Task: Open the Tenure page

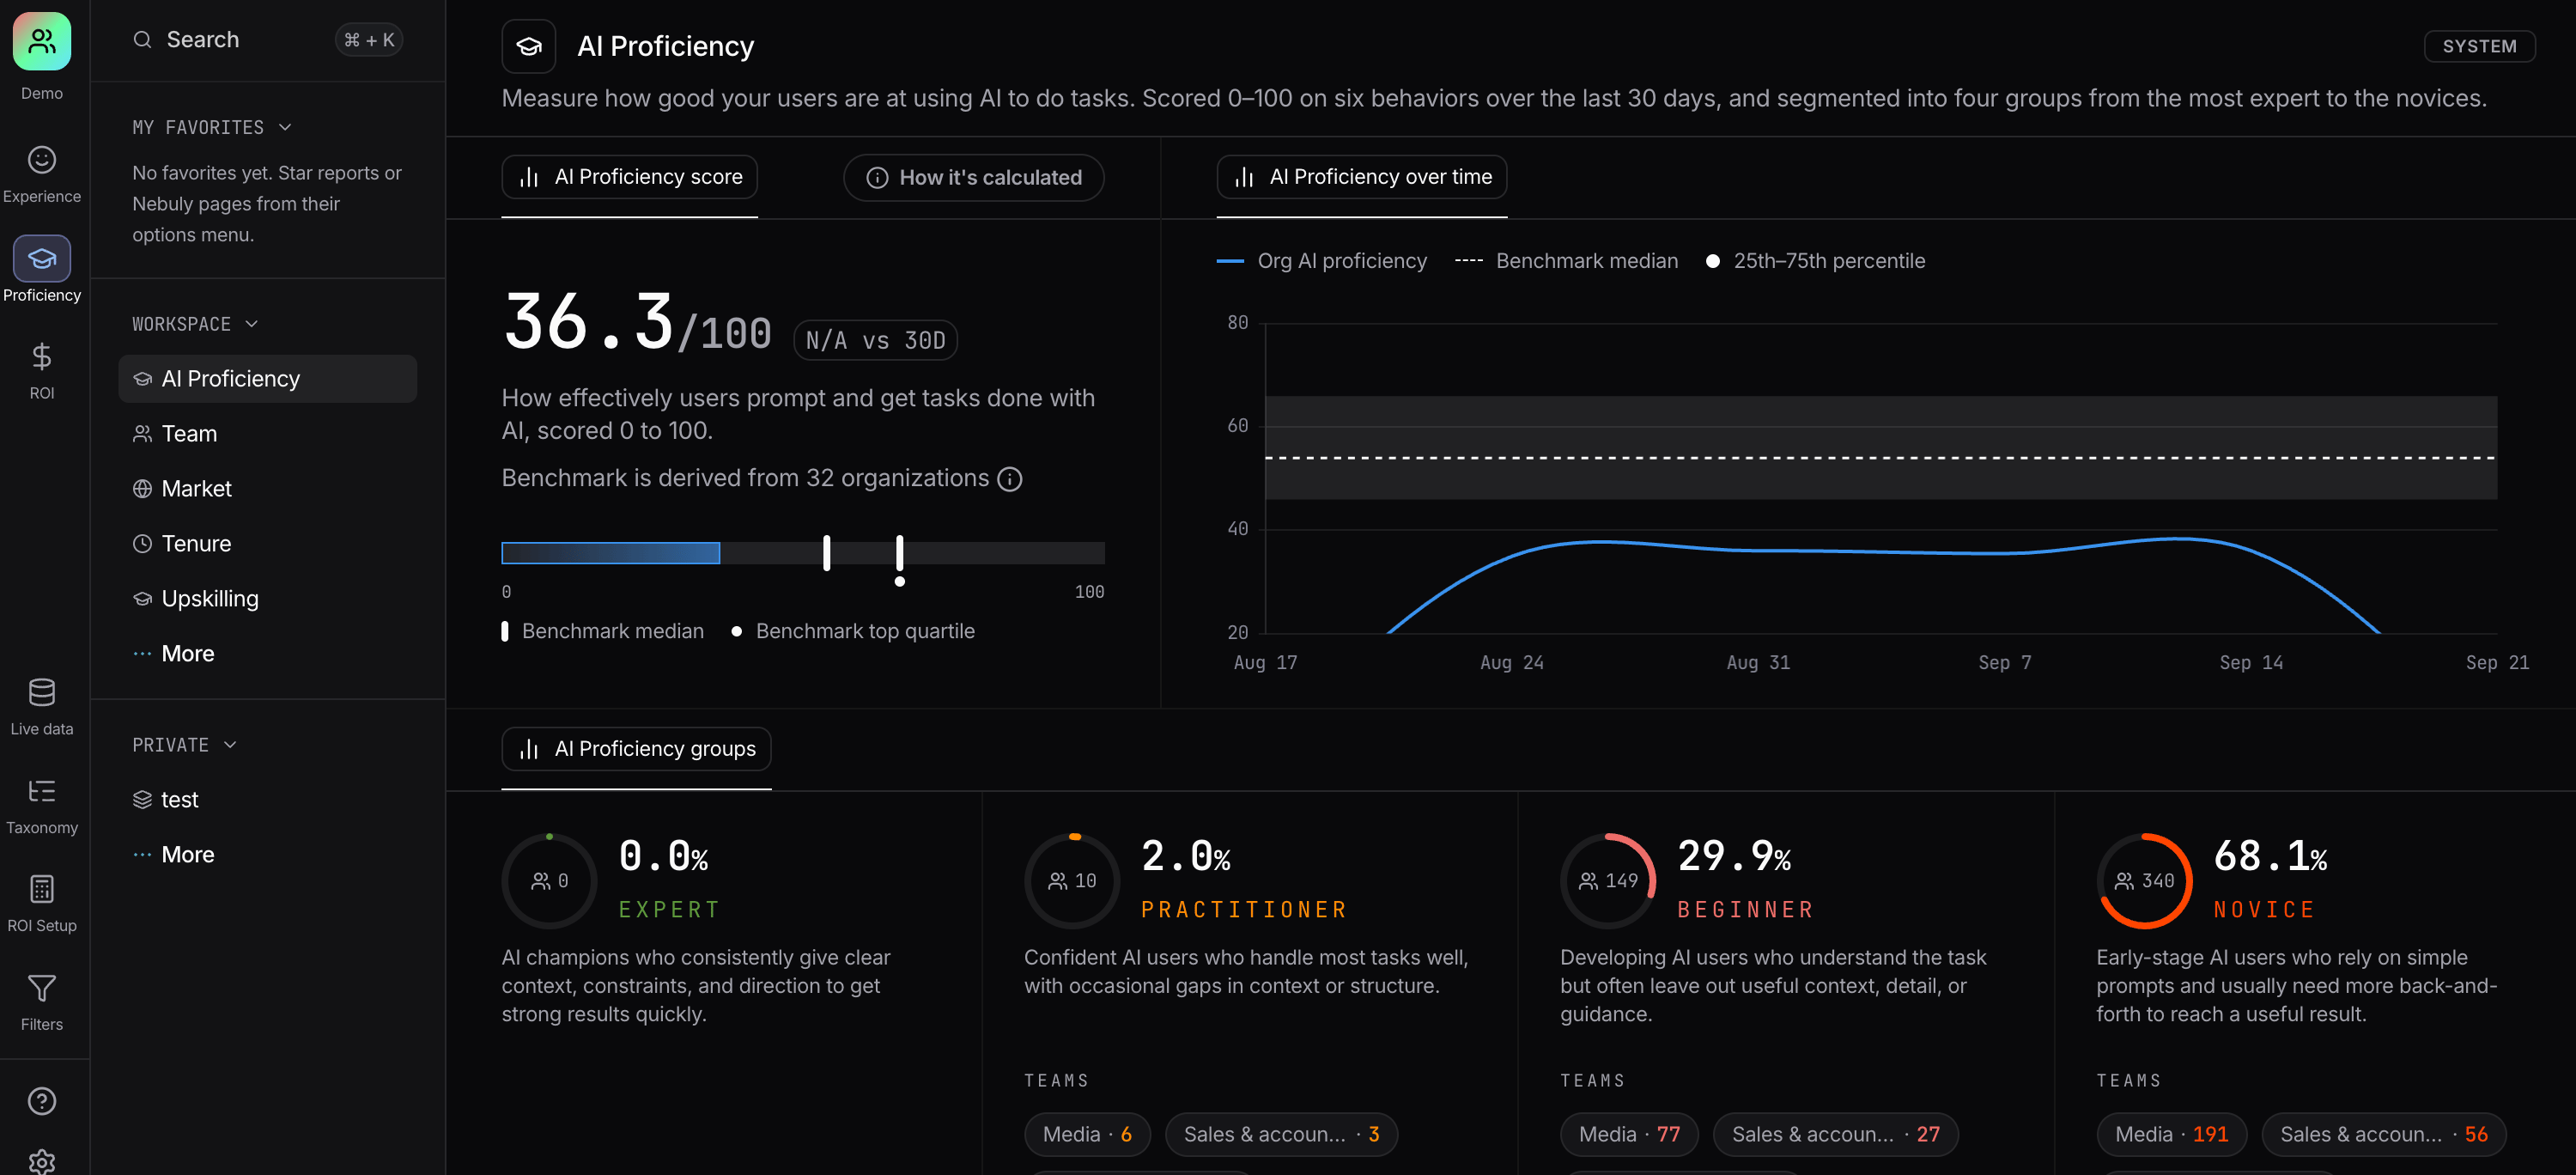Action: coord(267,544)
